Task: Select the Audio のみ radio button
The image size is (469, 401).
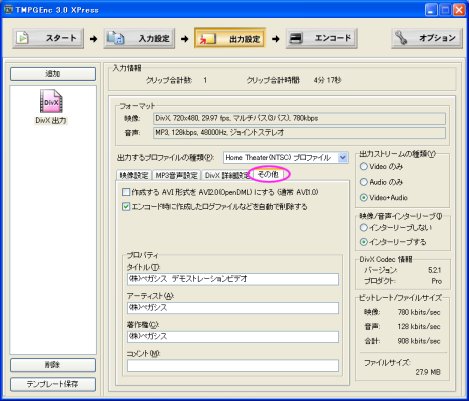Action: [x=364, y=182]
